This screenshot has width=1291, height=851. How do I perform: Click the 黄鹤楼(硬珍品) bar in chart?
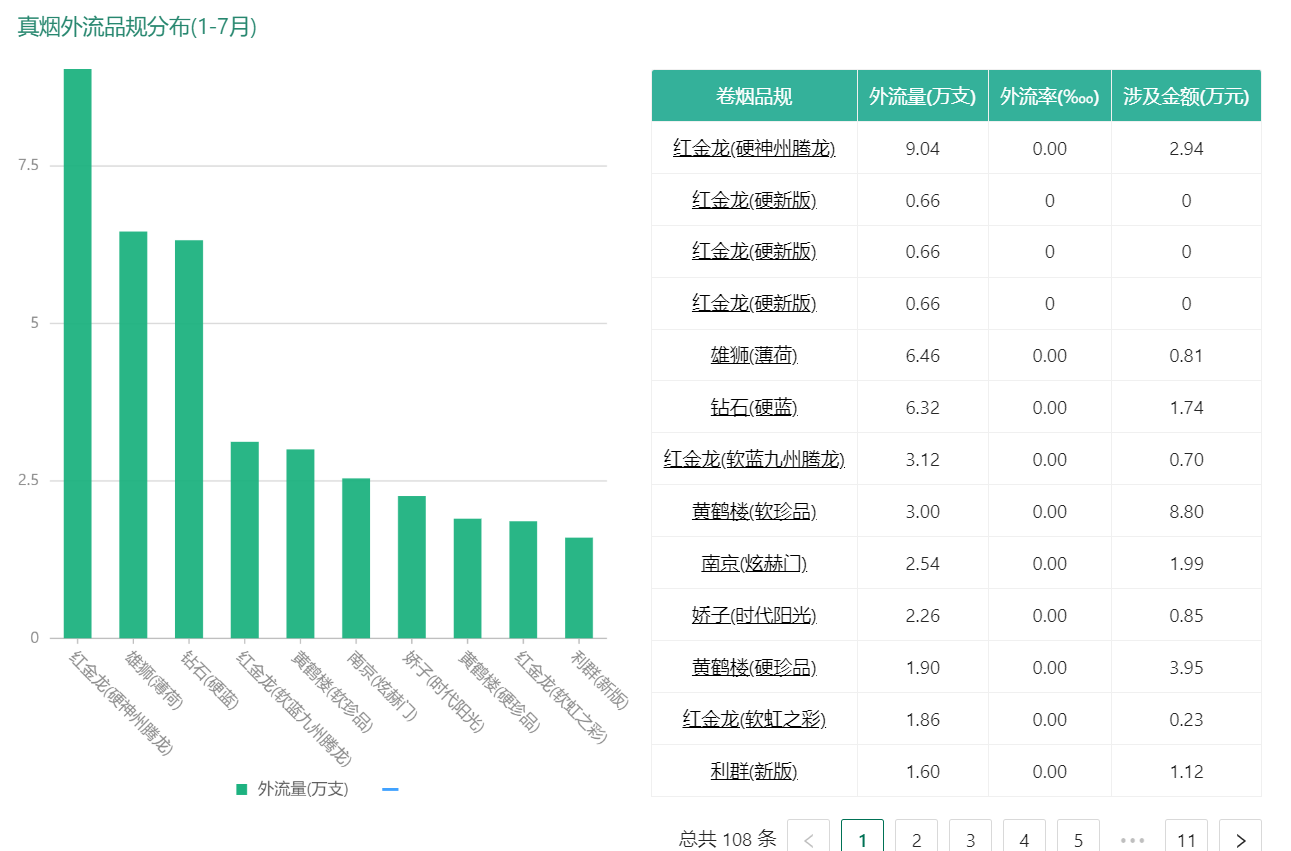tap(467, 578)
